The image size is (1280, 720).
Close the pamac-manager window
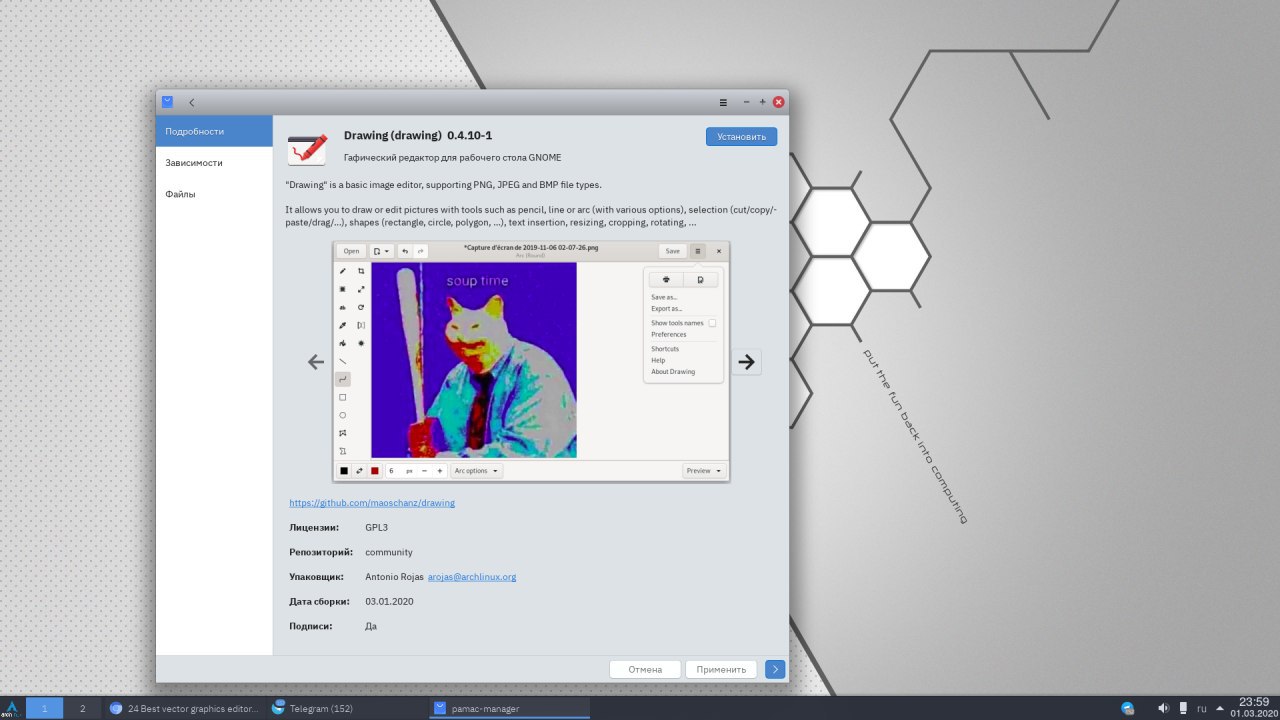pyautogui.click(x=779, y=102)
